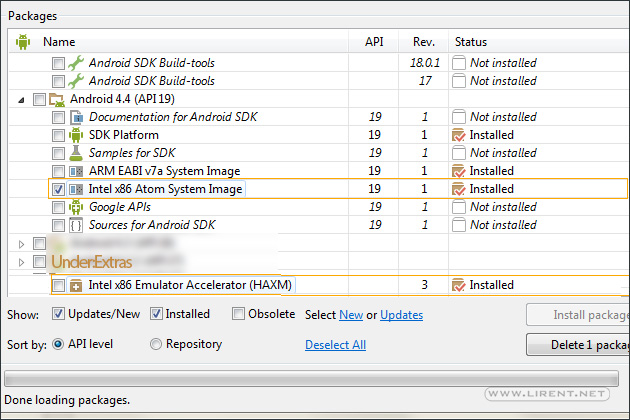The image size is (630, 420).
Task: Check ARM EABI v7a System Image checkbox
Action: 58,172
